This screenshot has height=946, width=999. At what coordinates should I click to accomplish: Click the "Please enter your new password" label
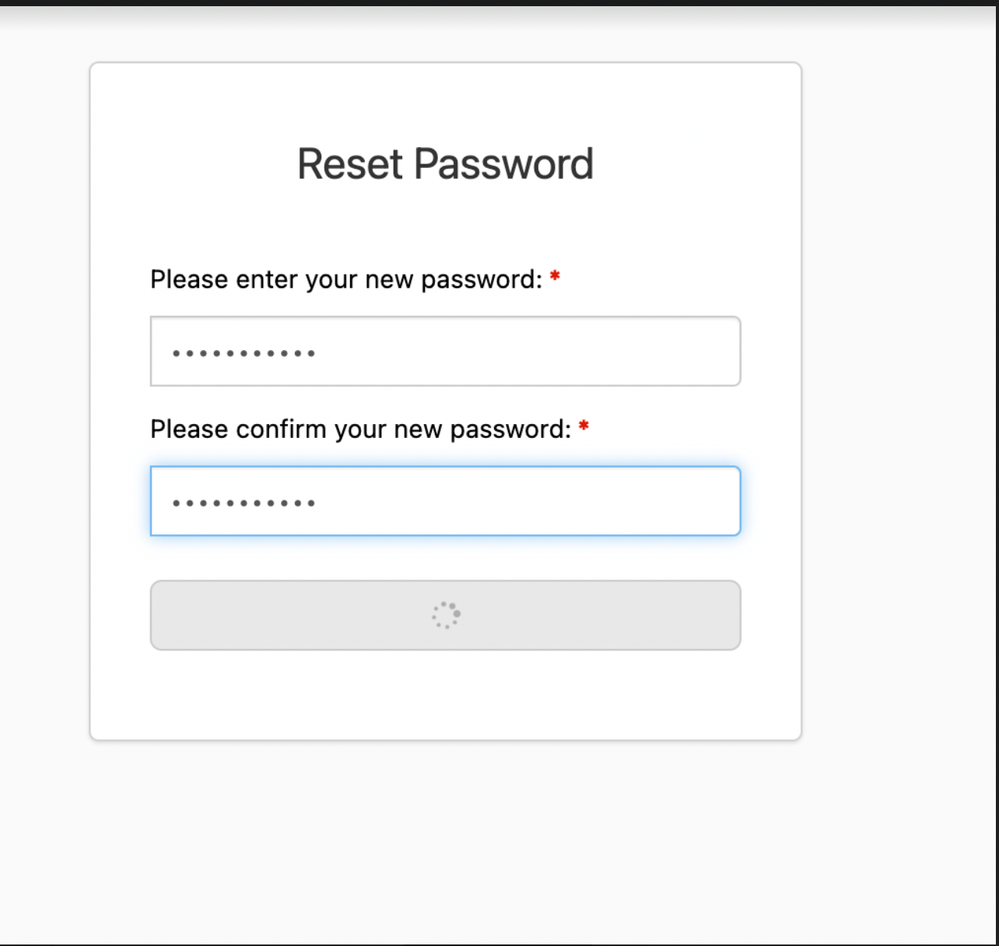point(345,279)
